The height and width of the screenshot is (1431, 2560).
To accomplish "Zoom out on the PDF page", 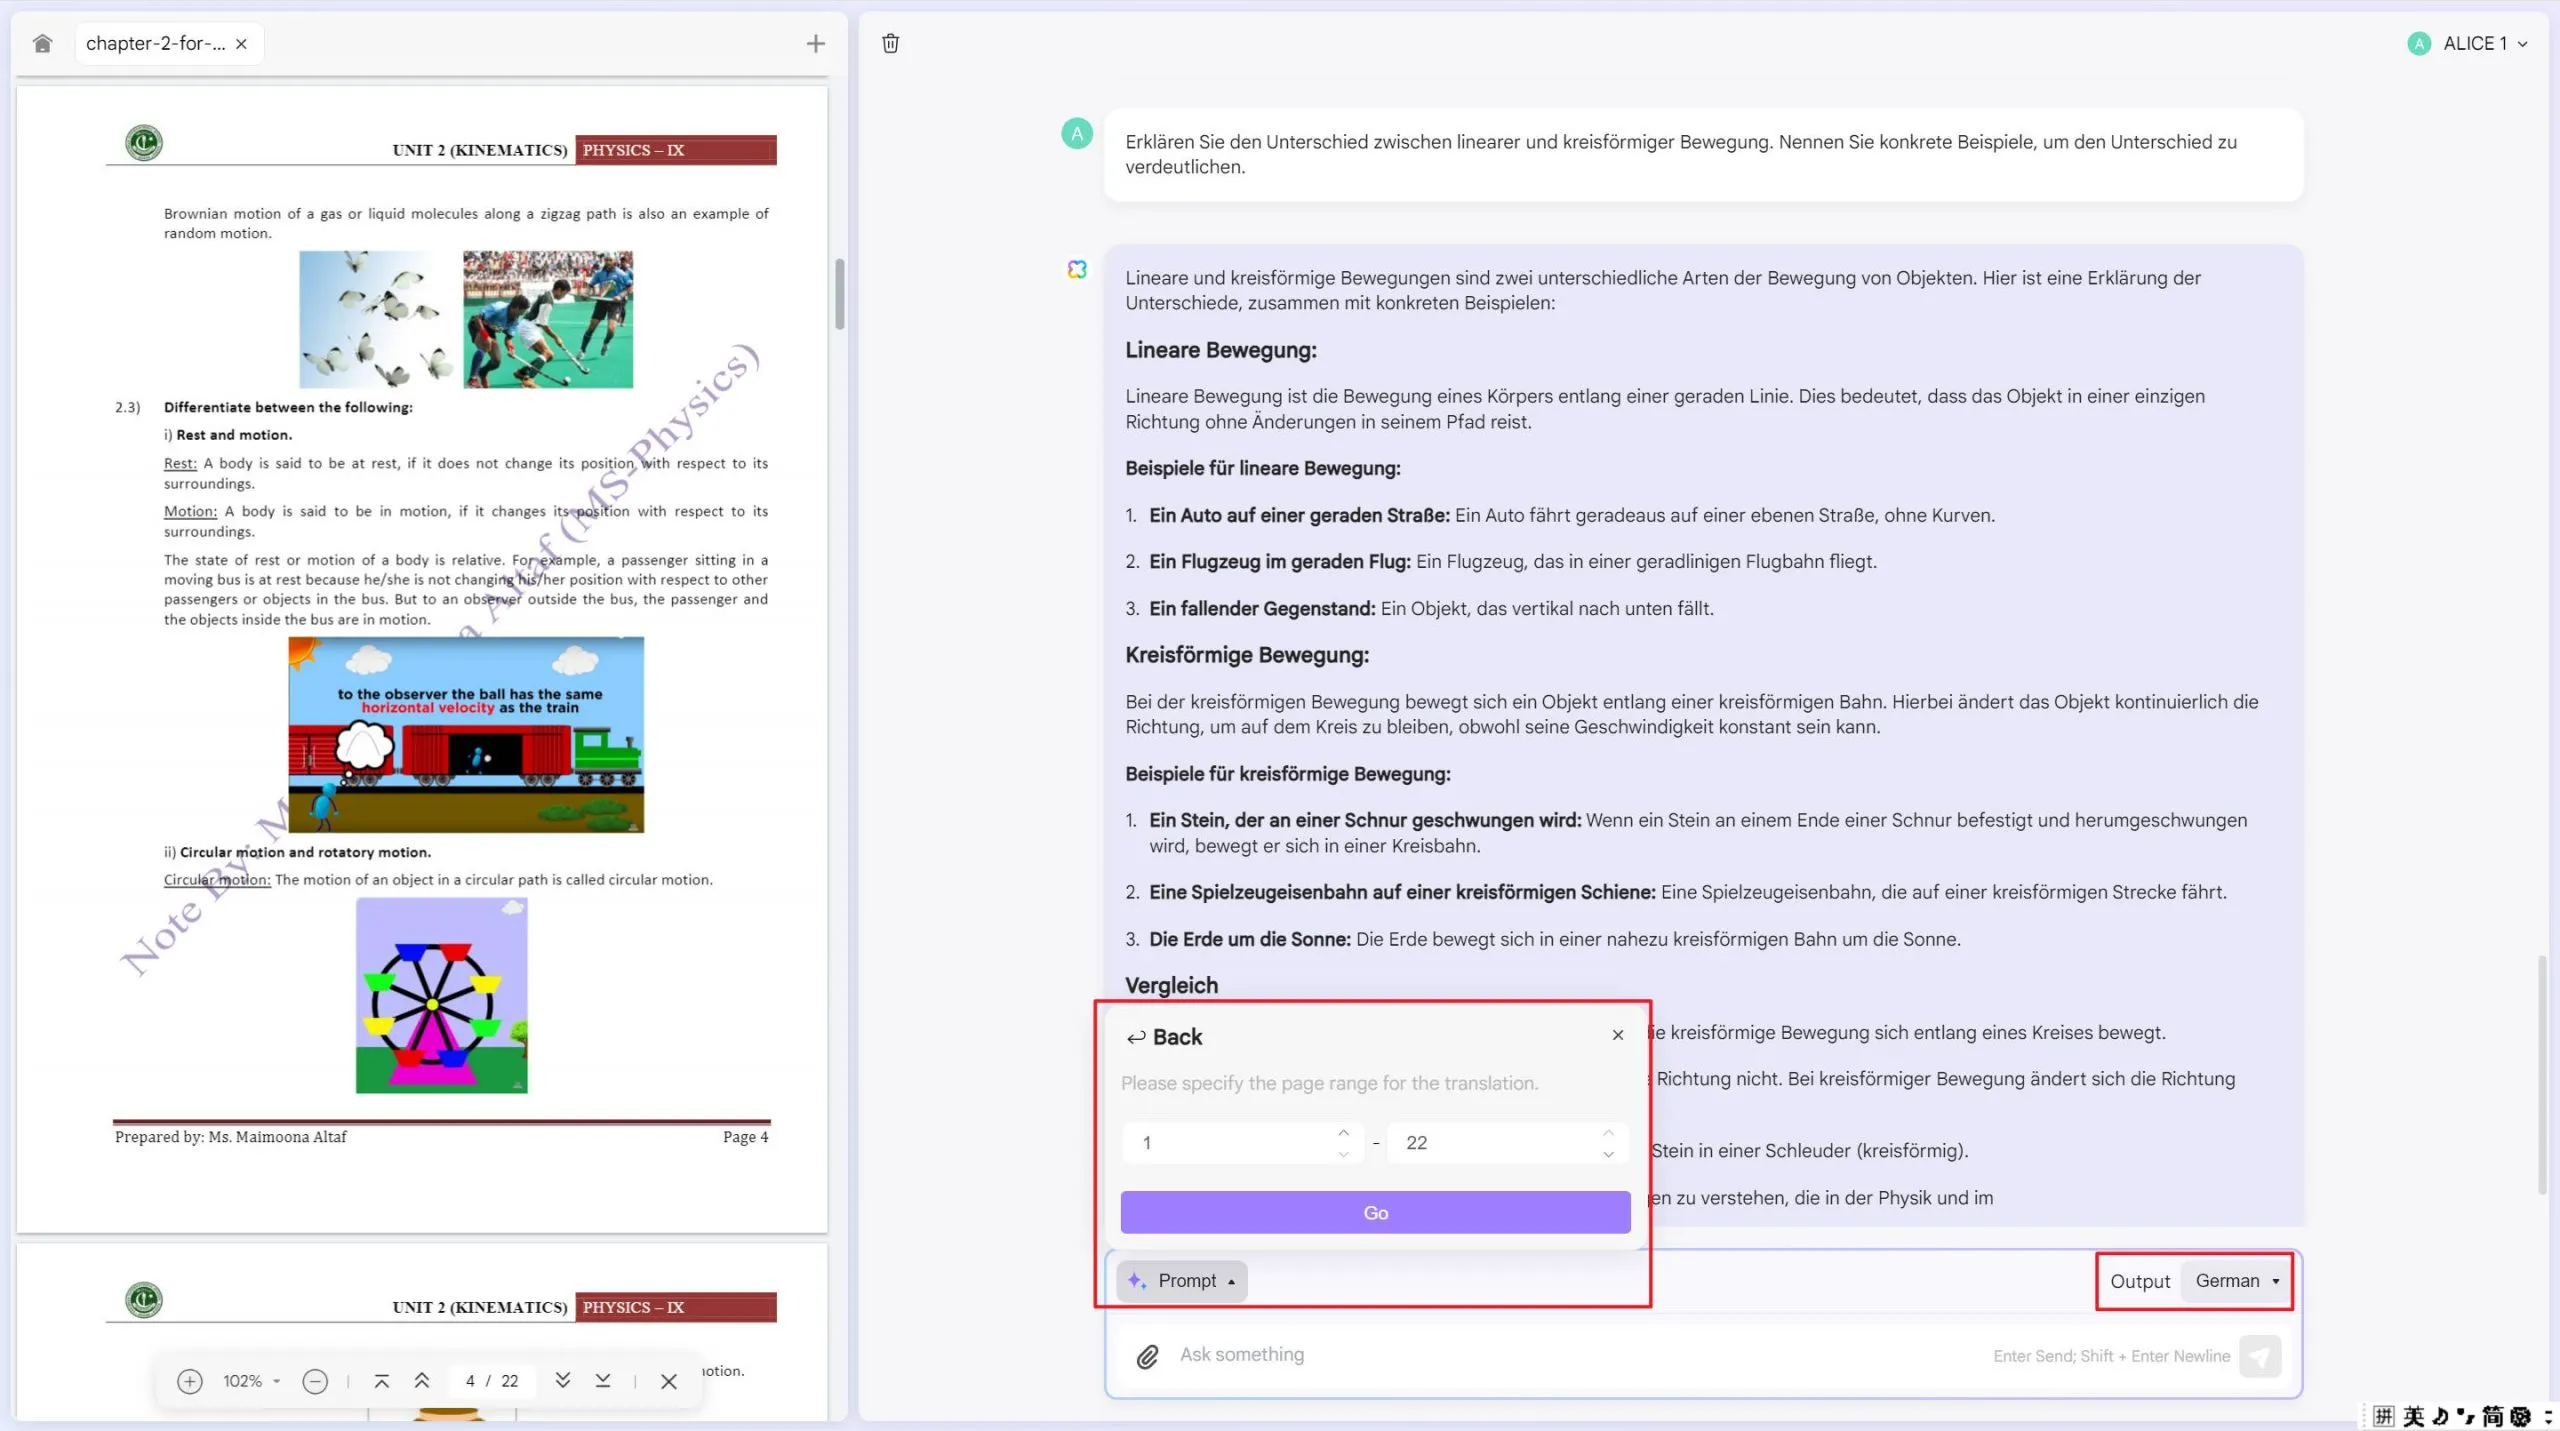I will pos(314,1381).
